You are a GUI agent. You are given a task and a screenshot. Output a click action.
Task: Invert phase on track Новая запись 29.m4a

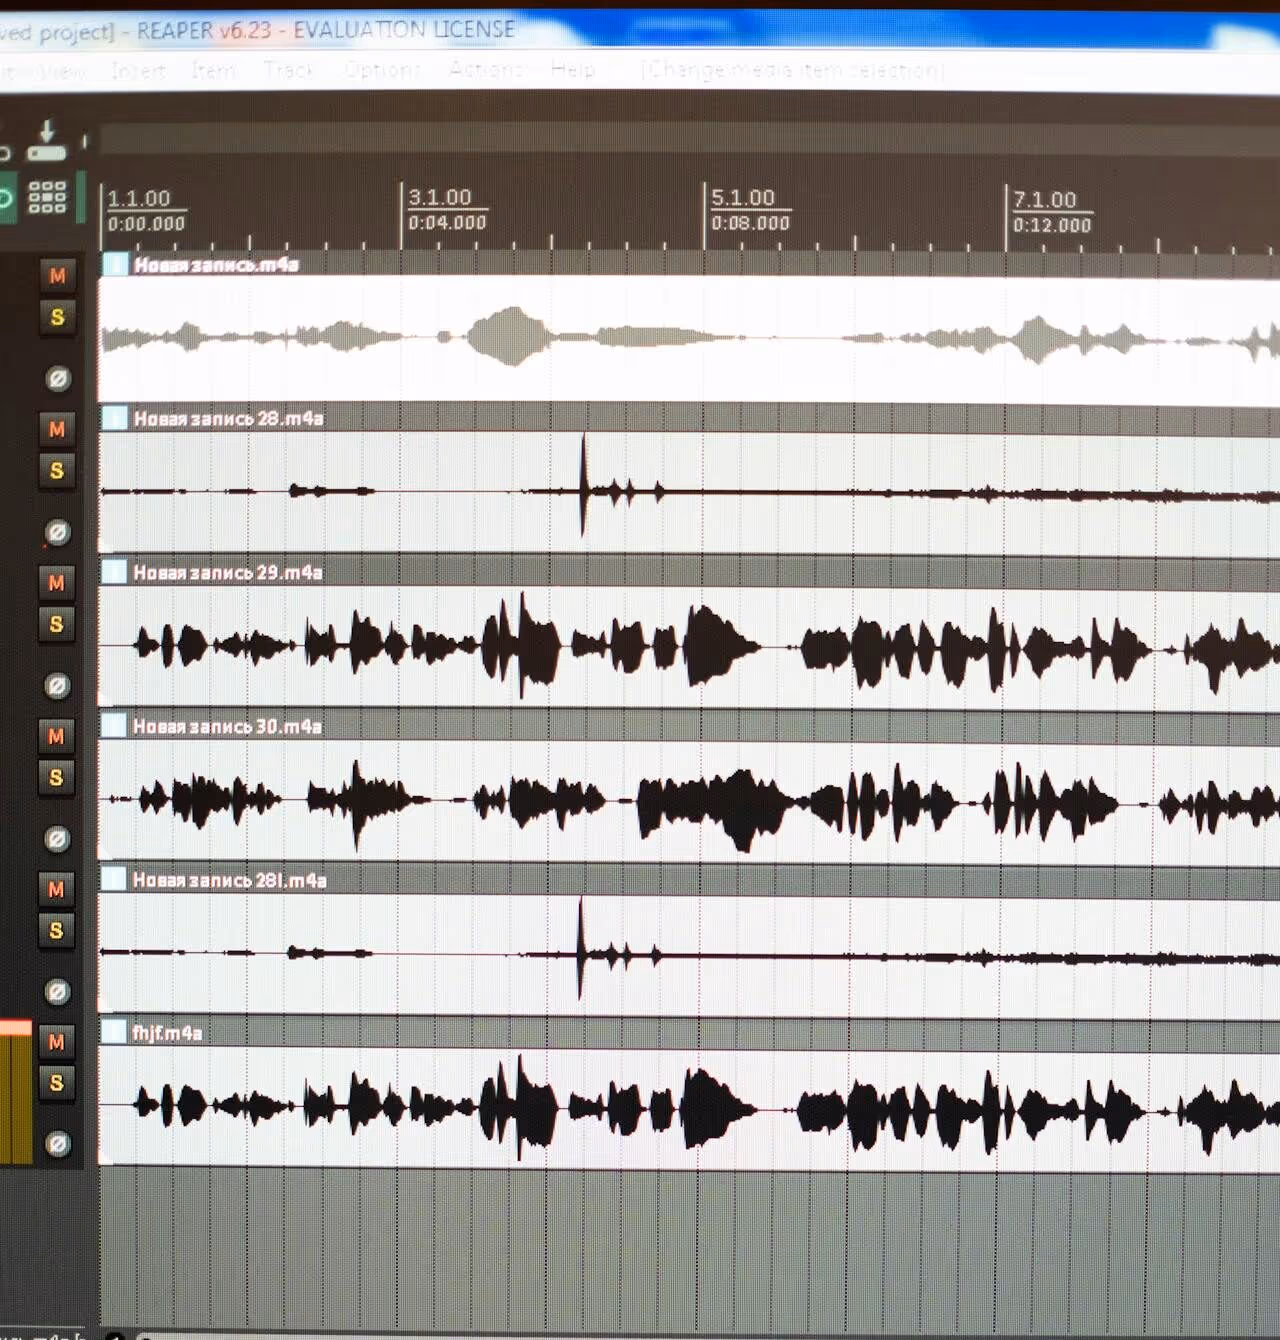click(57, 686)
